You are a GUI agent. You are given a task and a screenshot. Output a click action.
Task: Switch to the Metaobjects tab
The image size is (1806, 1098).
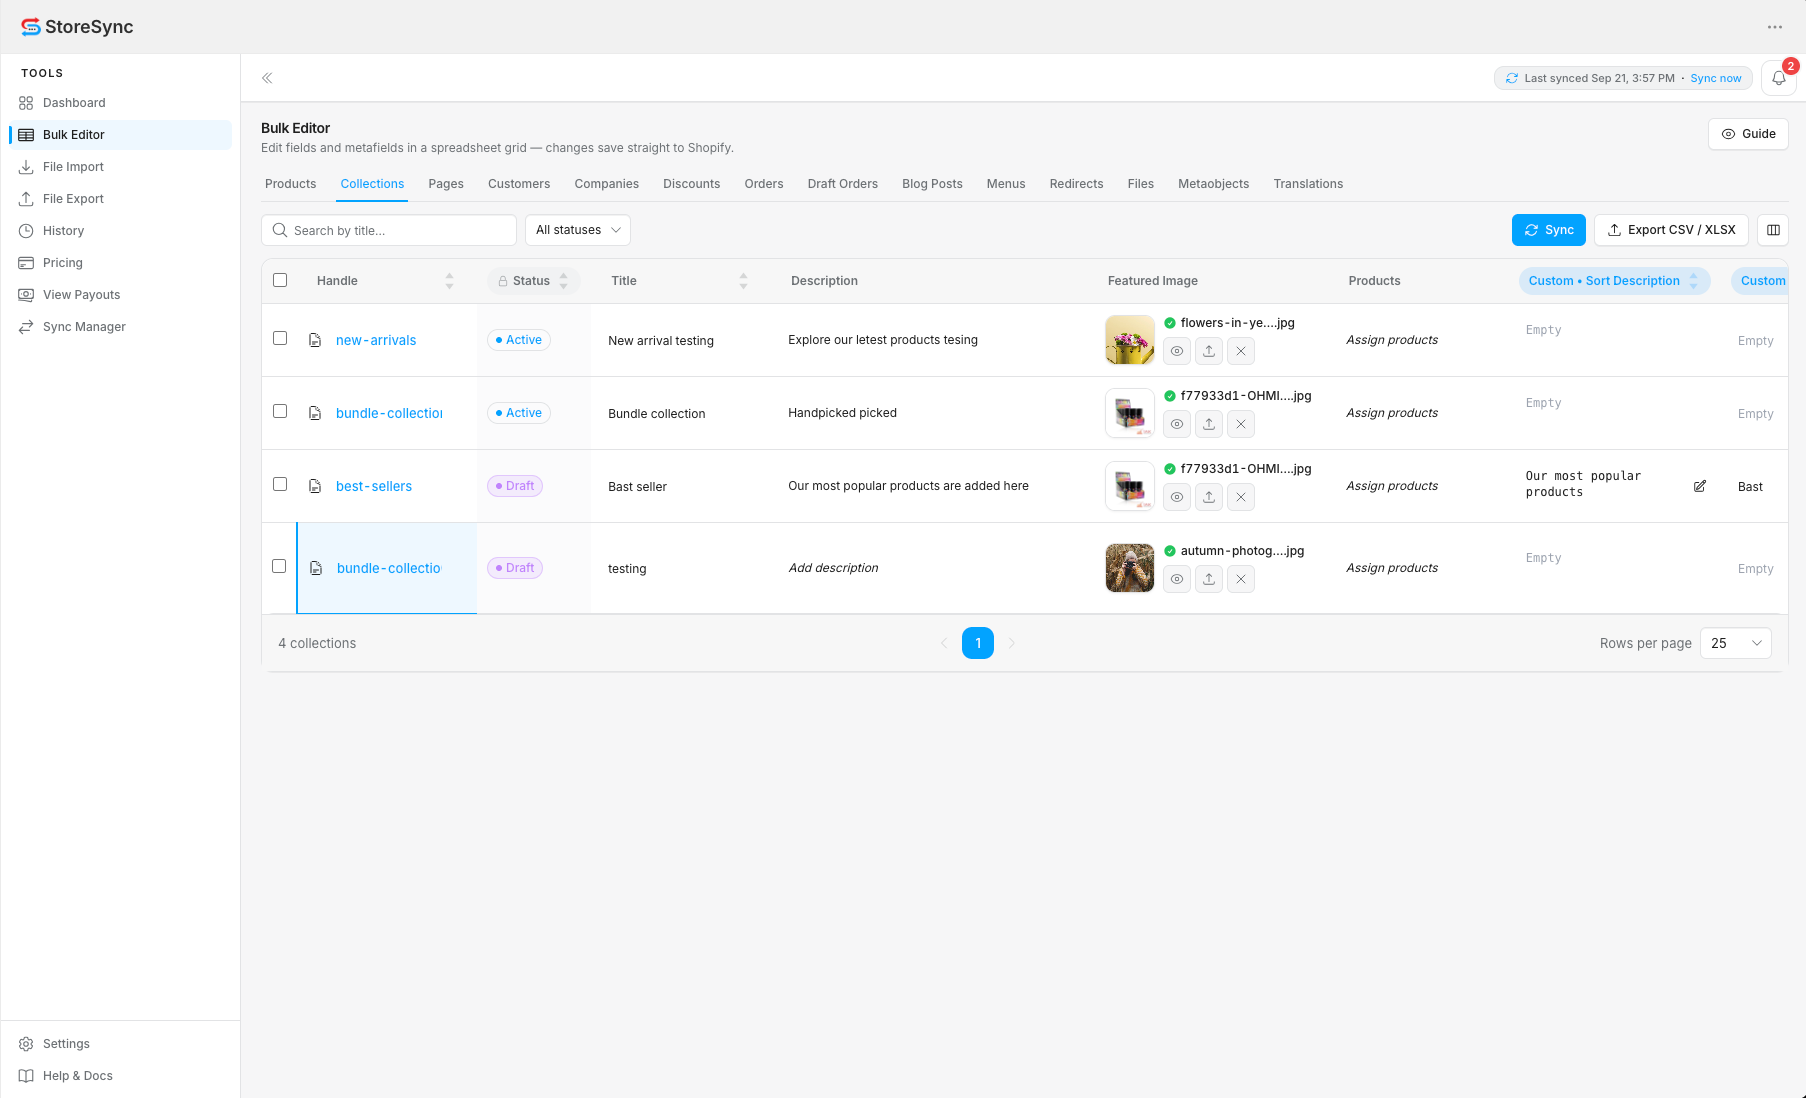pyautogui.click(x=1213, y=184)
